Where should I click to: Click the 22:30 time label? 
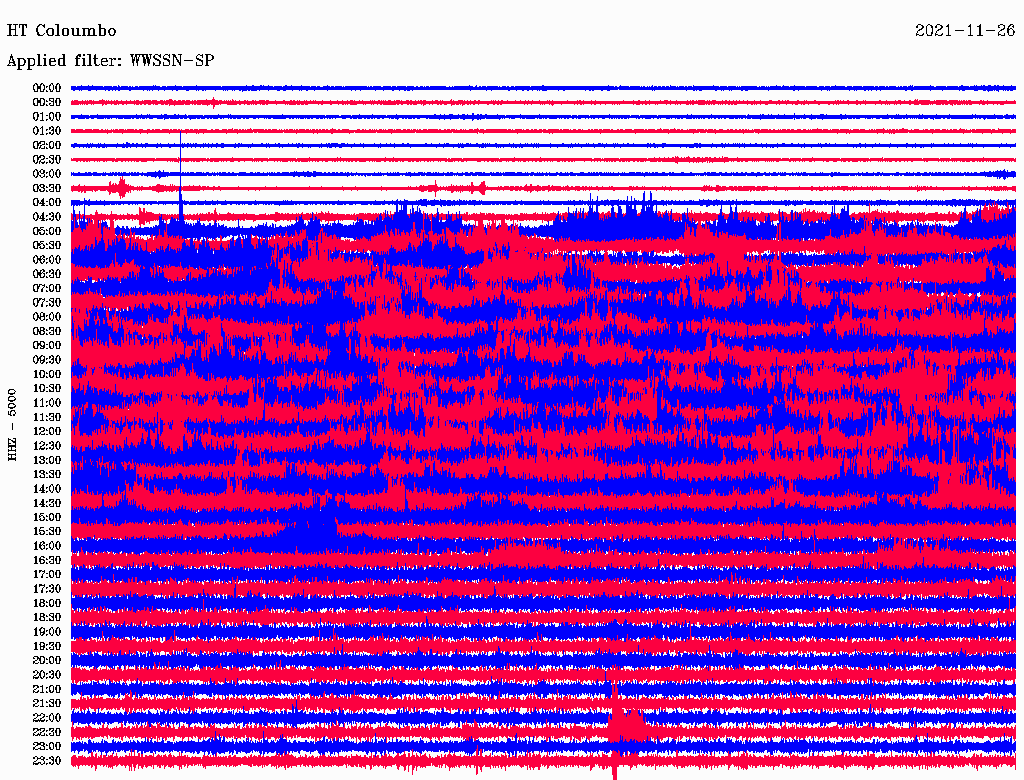(47, 732)
